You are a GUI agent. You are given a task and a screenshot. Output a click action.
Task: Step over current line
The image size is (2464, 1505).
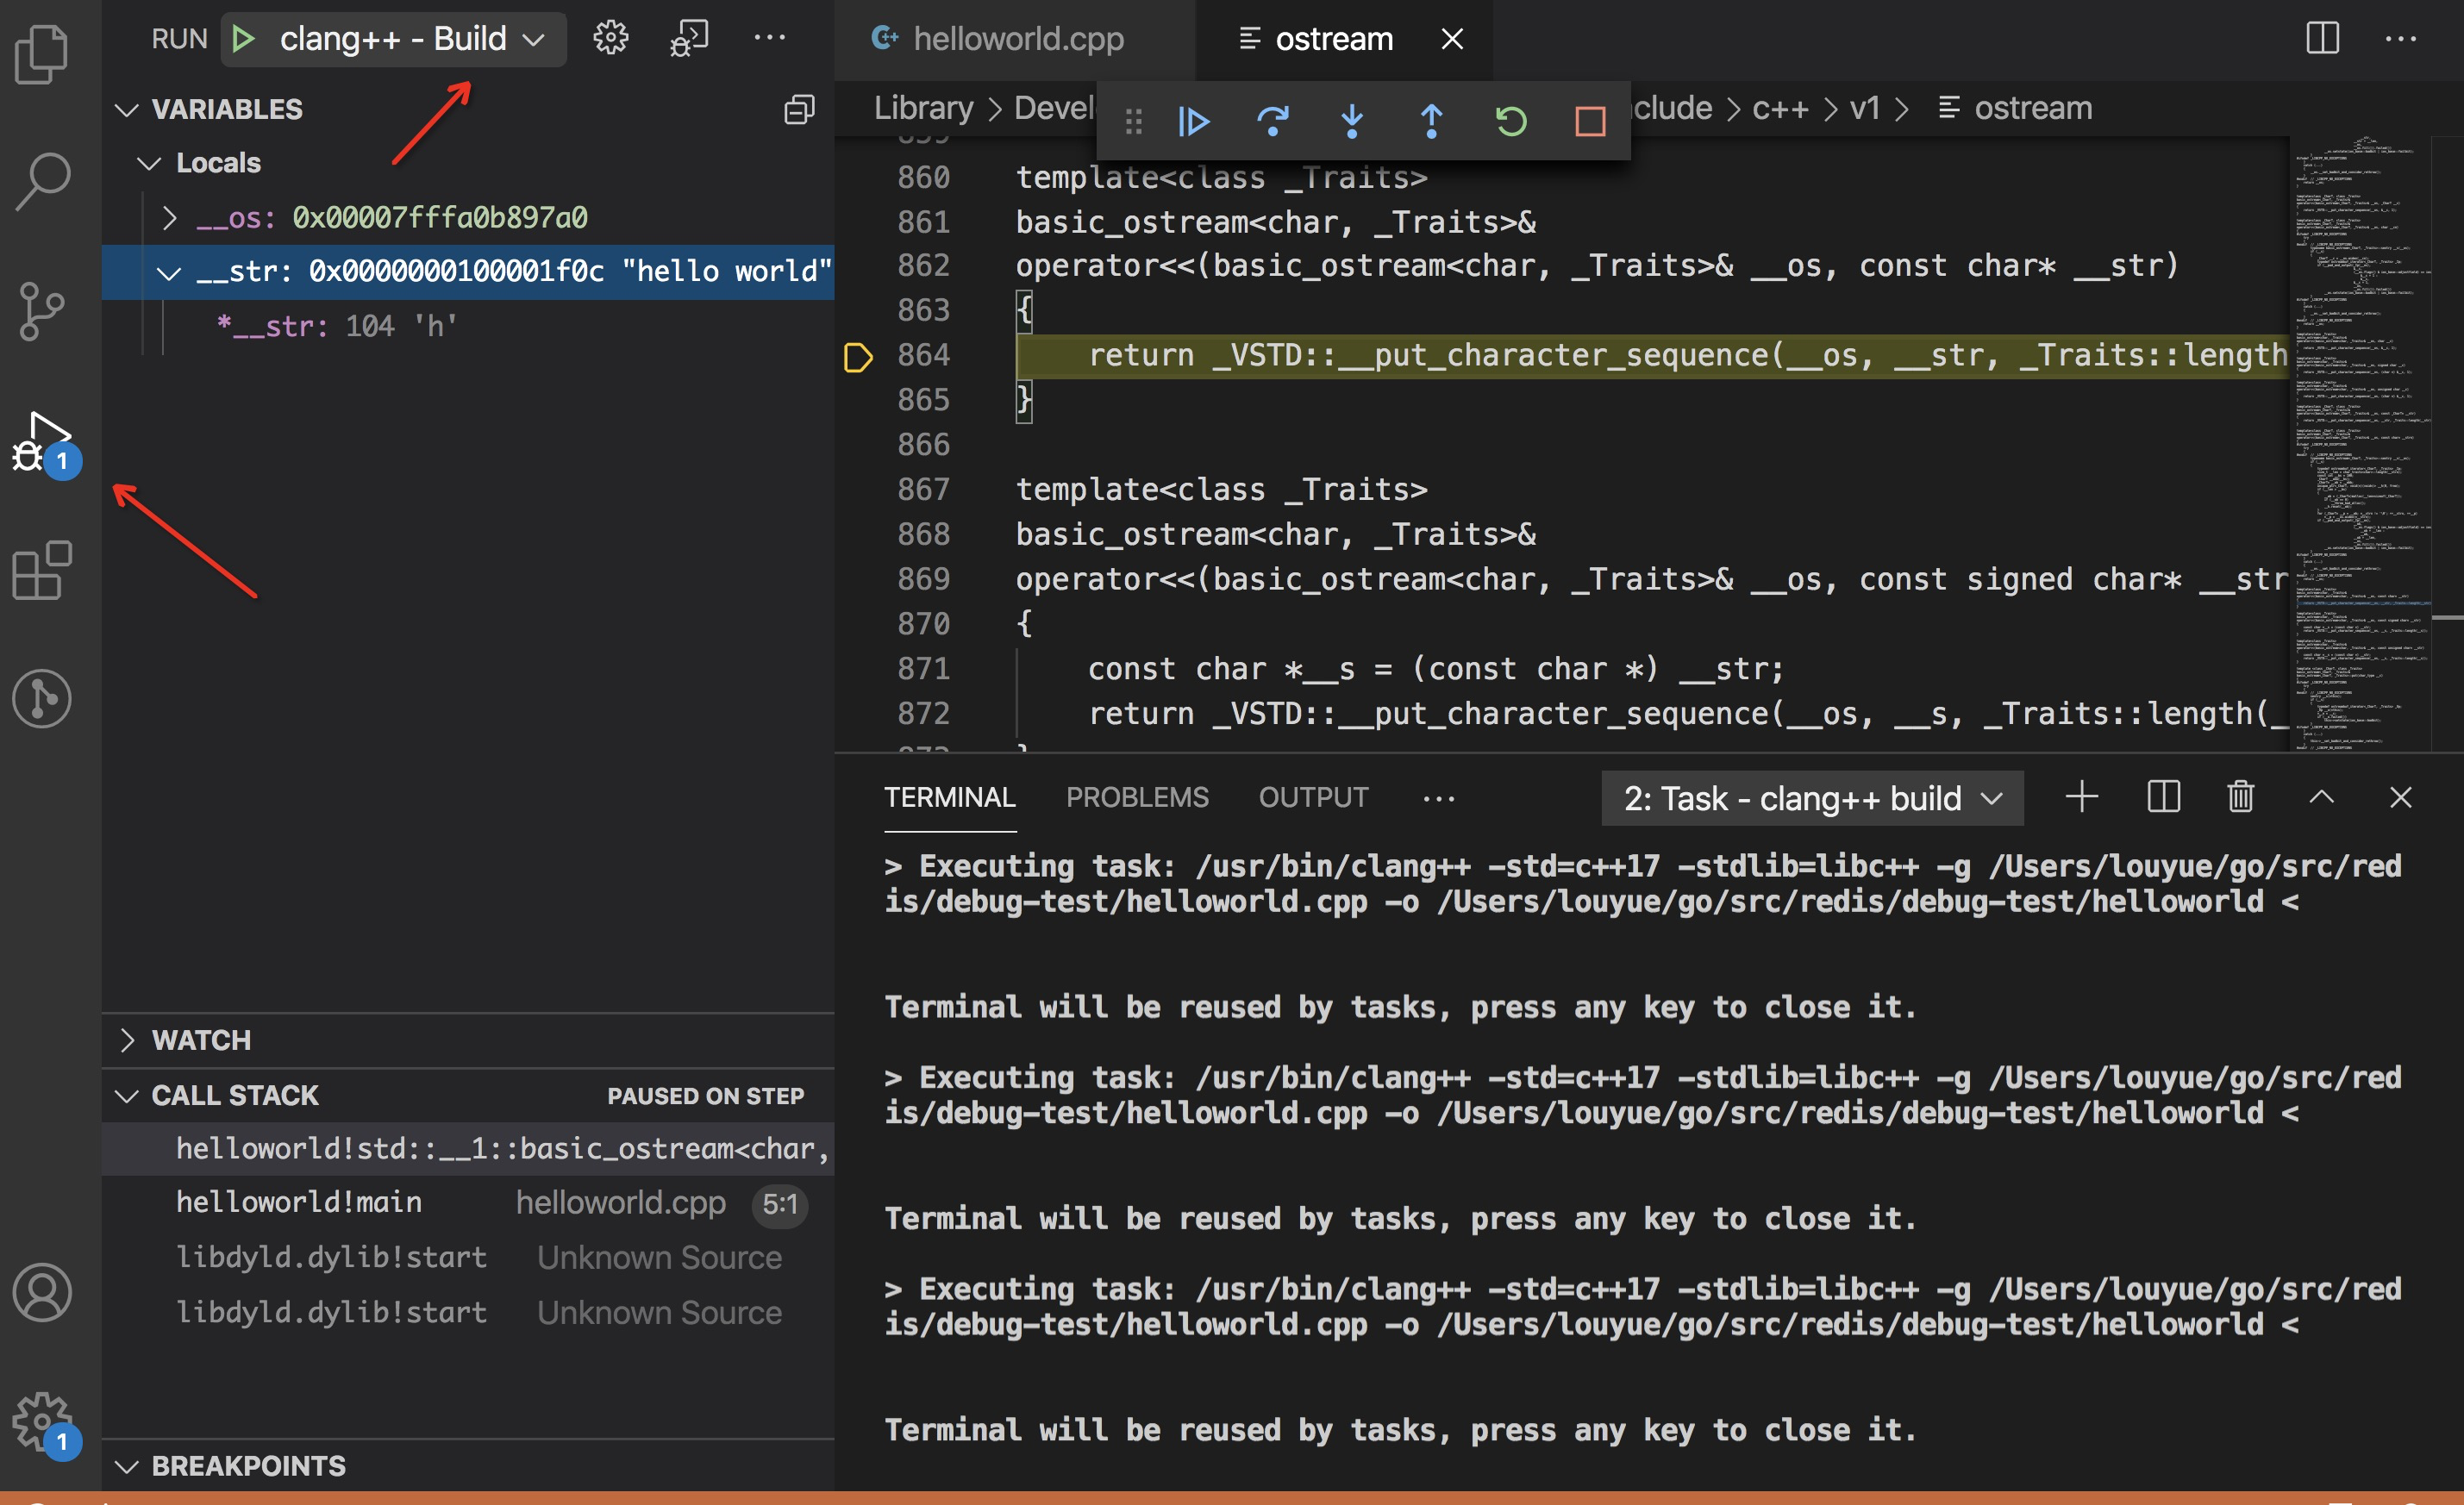pyautogui.click(x=1272, y=122)
